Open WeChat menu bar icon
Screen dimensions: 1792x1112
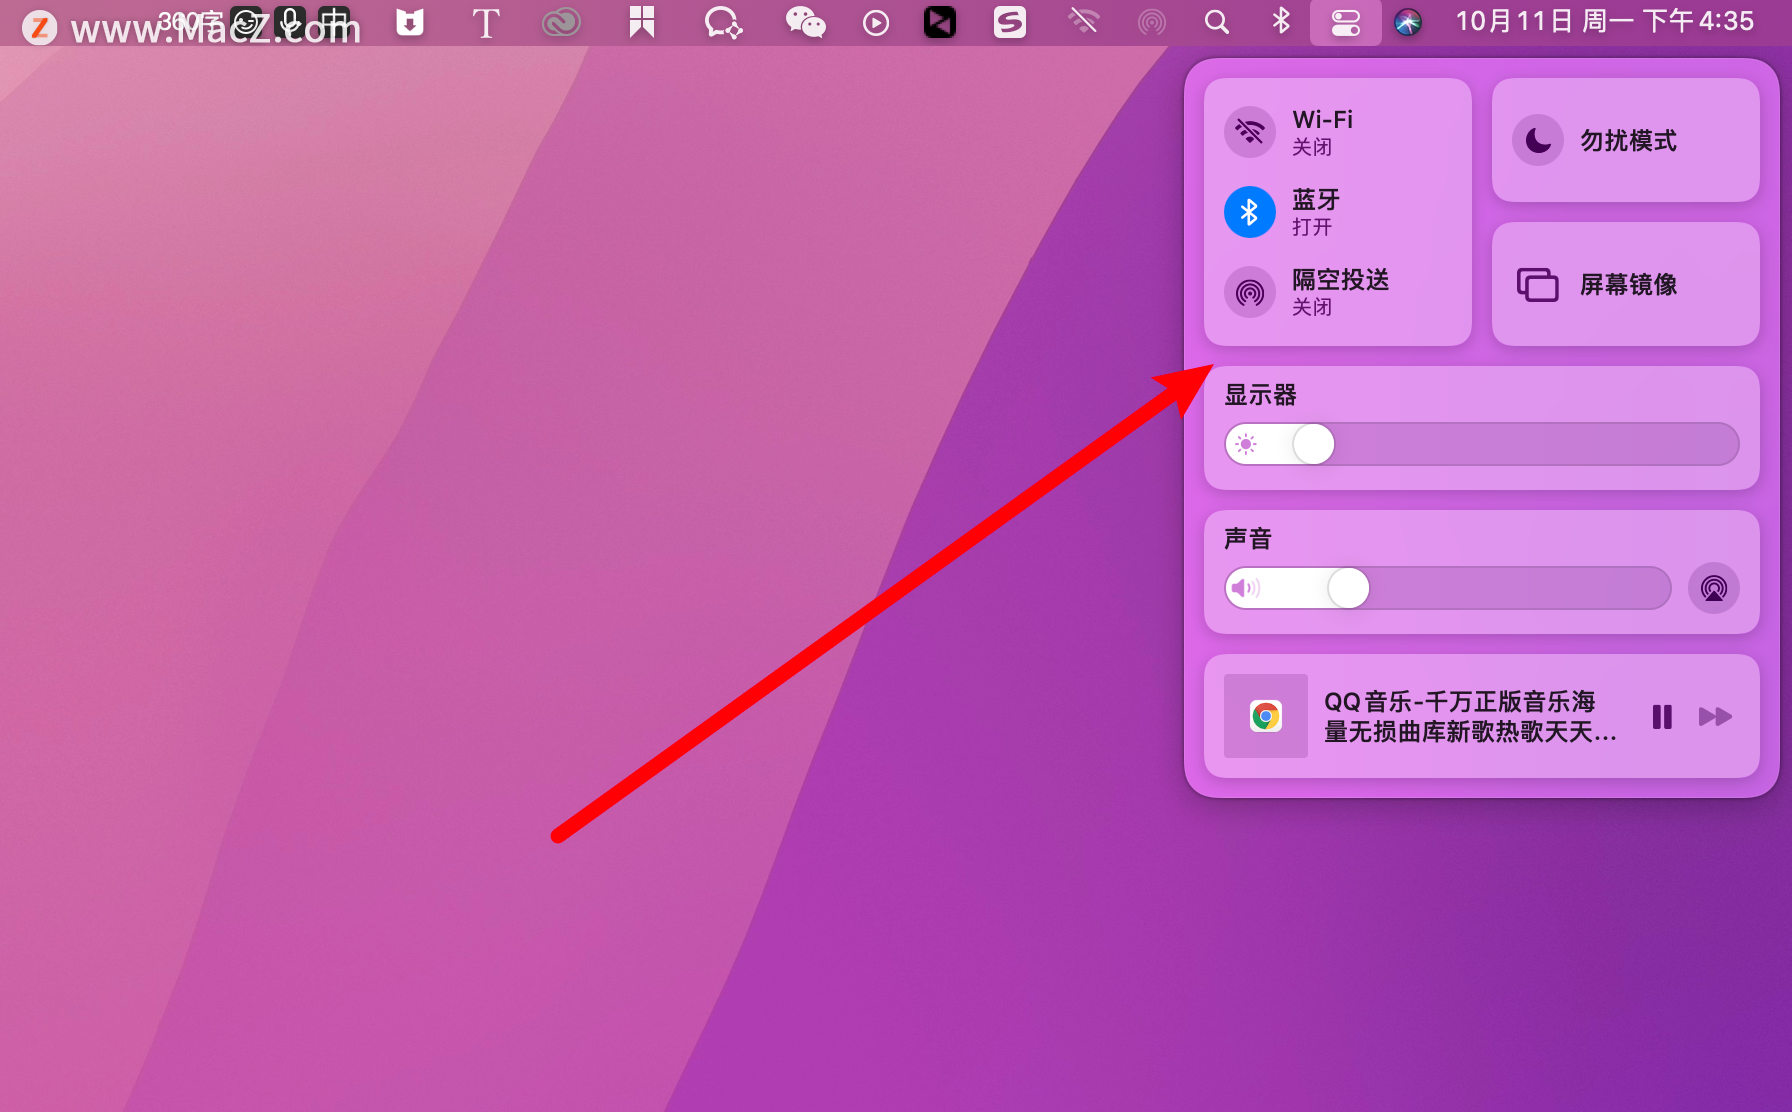tap(806, 22)
